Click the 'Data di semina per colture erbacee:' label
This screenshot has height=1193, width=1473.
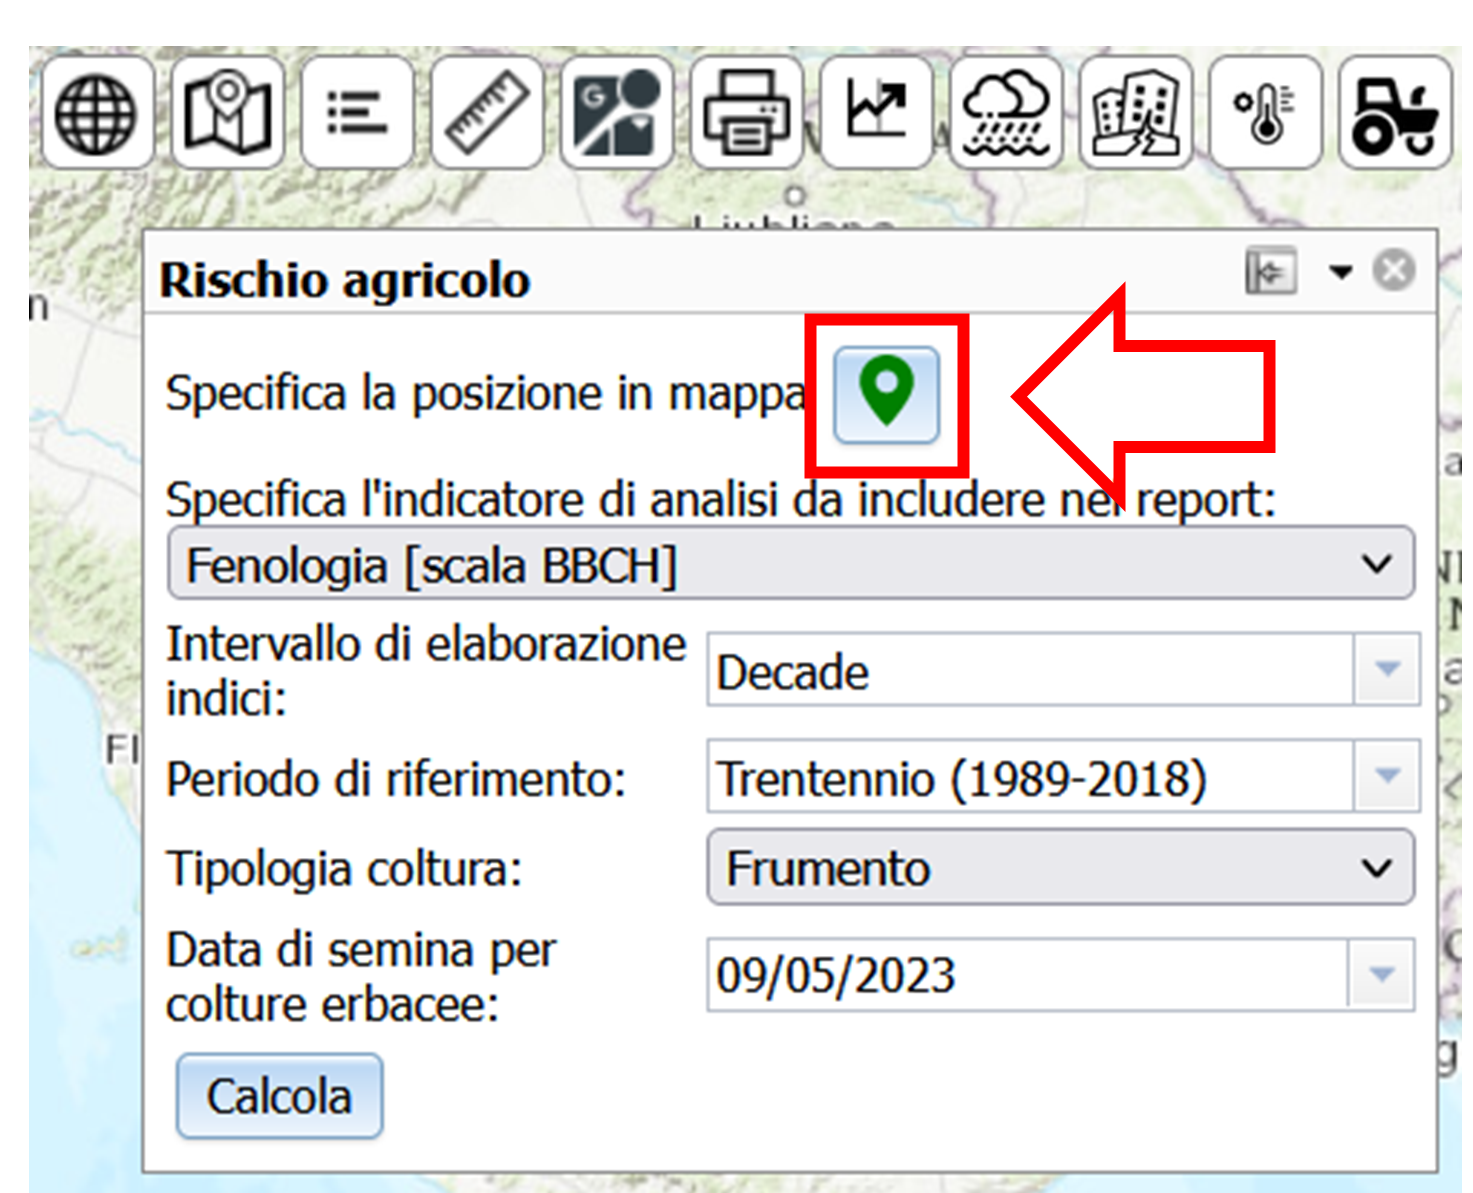(x=361, y=977)
